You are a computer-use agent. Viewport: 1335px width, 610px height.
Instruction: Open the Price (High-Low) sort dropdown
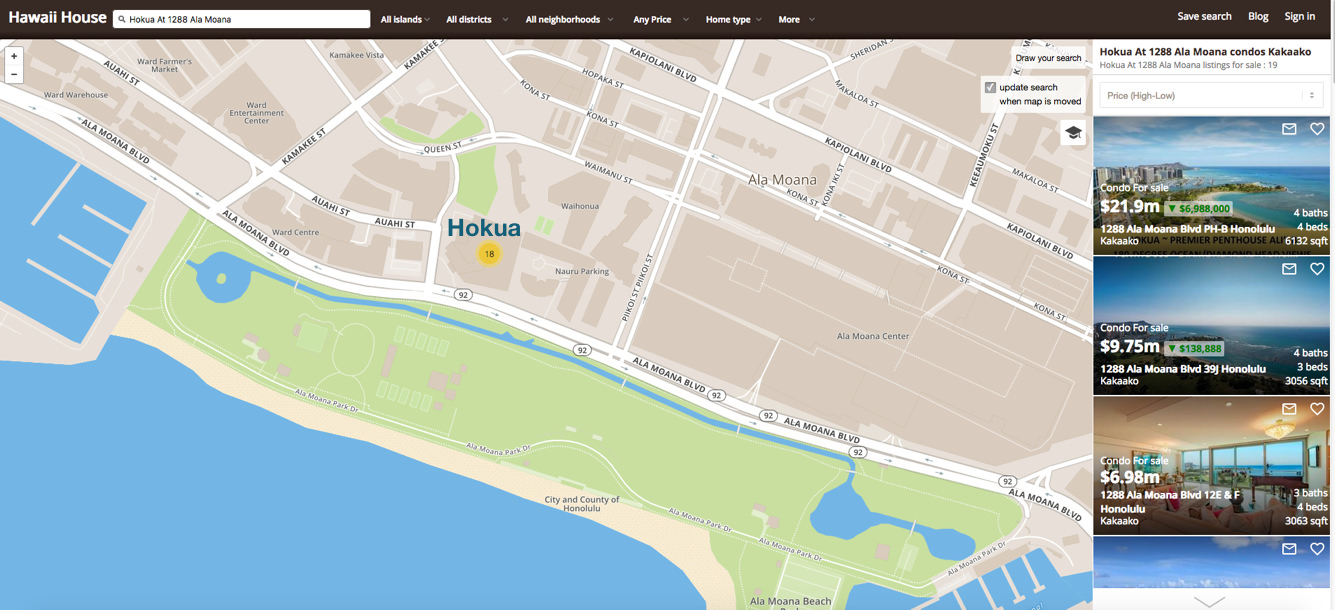(x=1211, y=96)
